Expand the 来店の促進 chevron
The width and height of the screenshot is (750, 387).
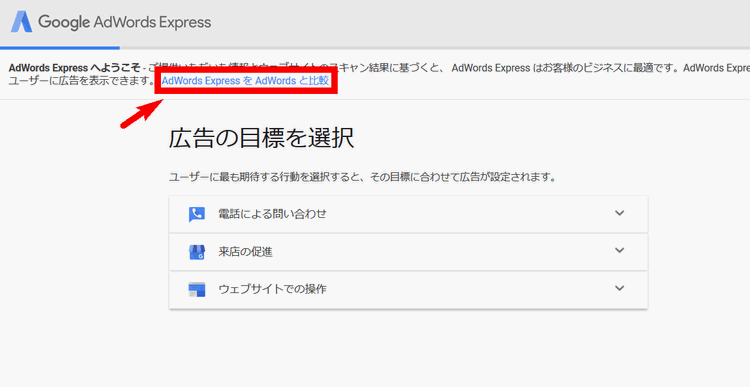point(619,251)
